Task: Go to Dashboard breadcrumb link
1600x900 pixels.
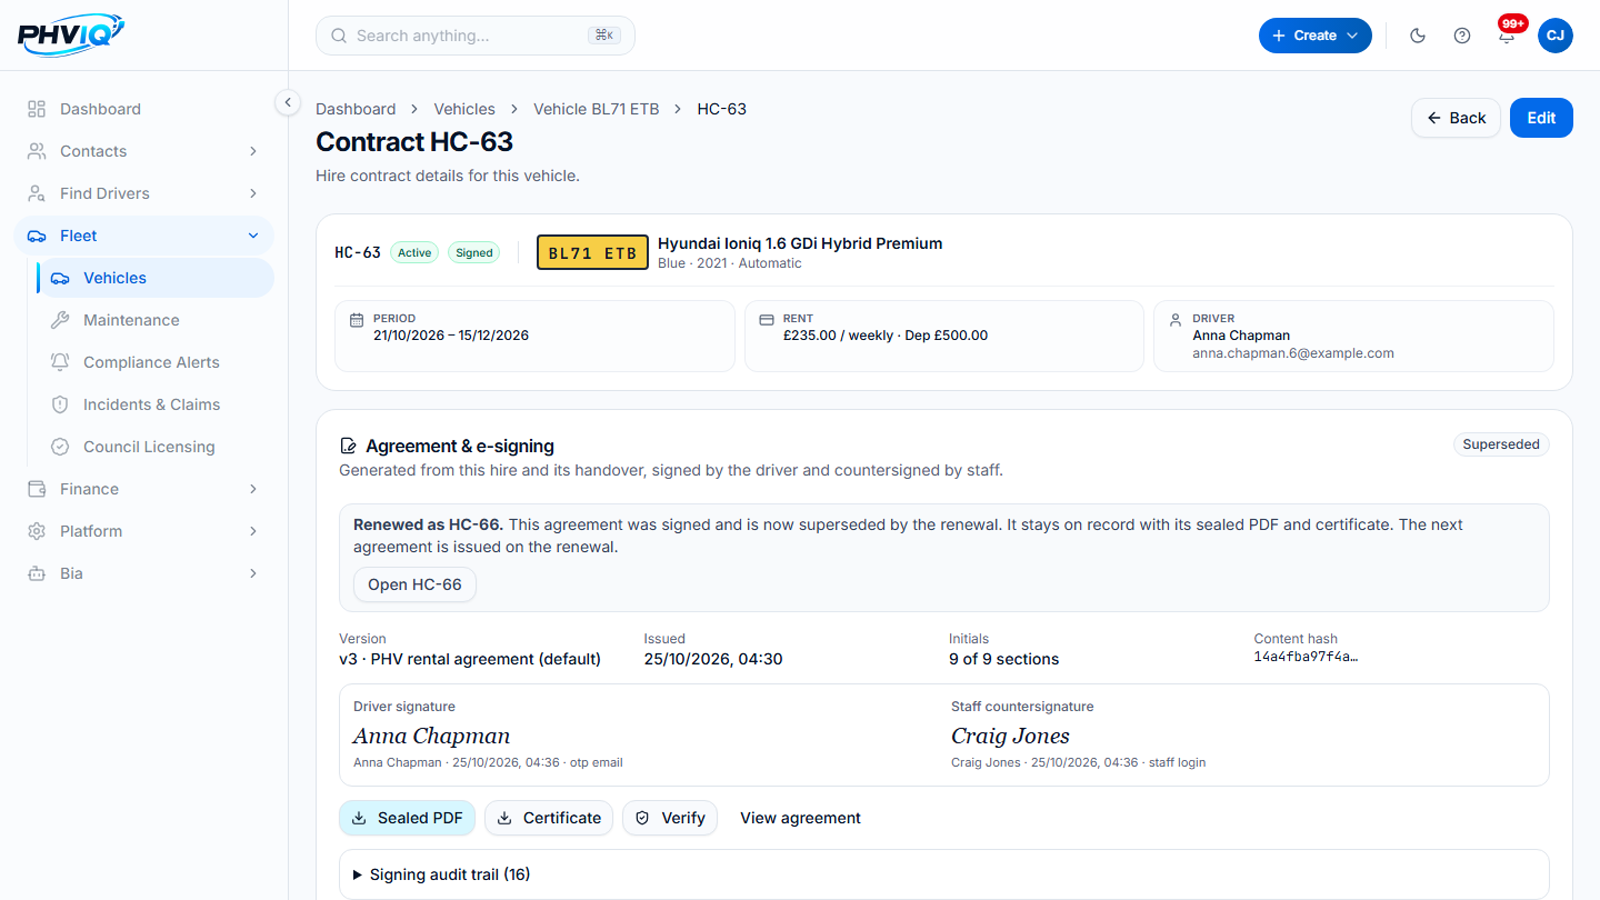Action: tap(356, 109)
